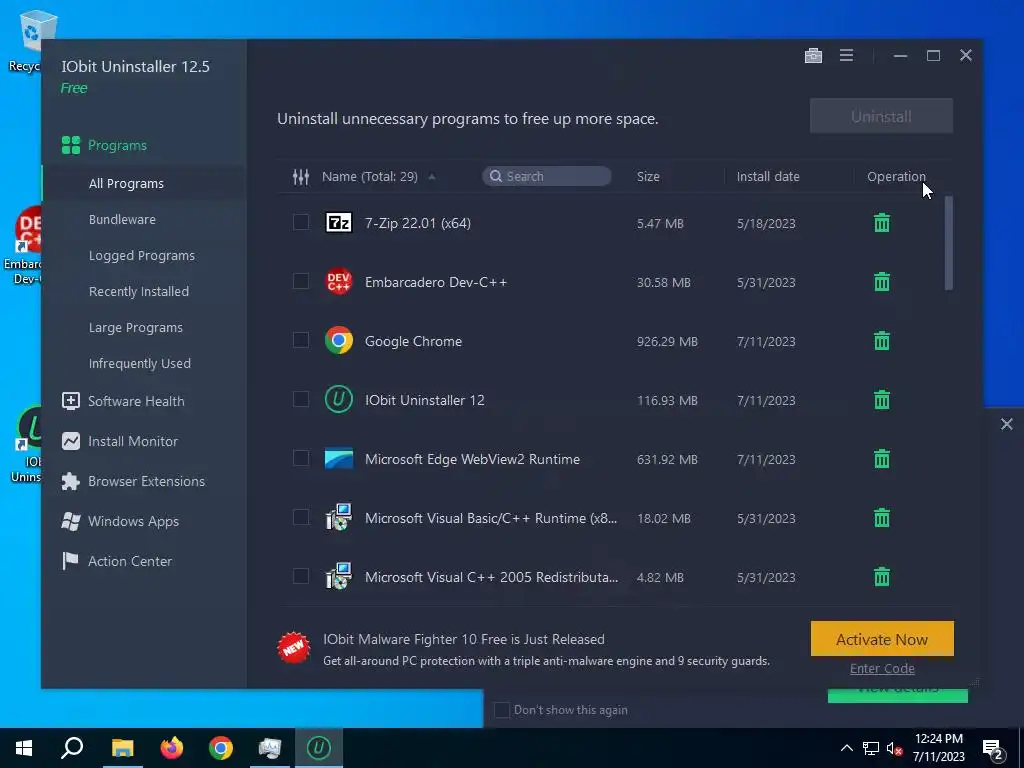The height and width of the screenshot is (768, 1024).
Task: Check the box for Embarcadero Dev-C++
Action: coord(300,281)
